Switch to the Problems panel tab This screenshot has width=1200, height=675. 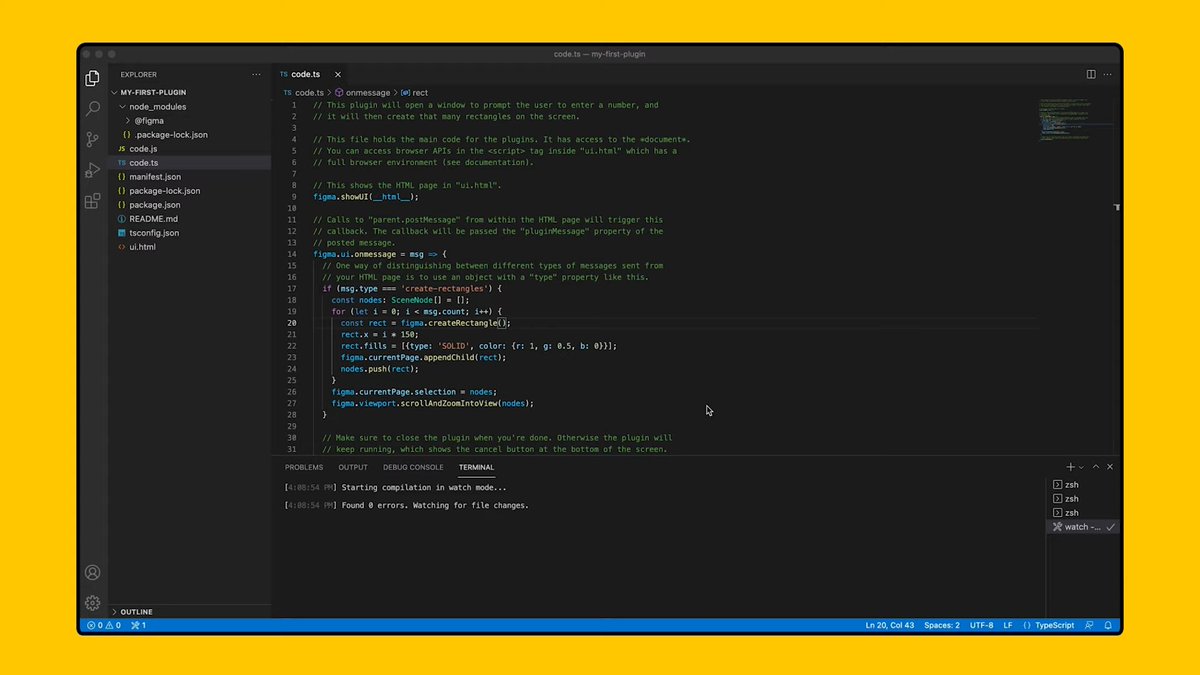304,467
